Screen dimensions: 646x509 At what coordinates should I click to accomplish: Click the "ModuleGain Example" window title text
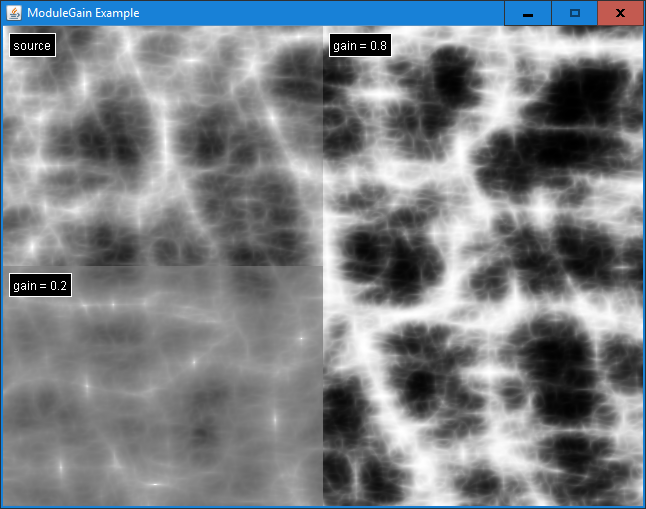click(x=83, y=13)
